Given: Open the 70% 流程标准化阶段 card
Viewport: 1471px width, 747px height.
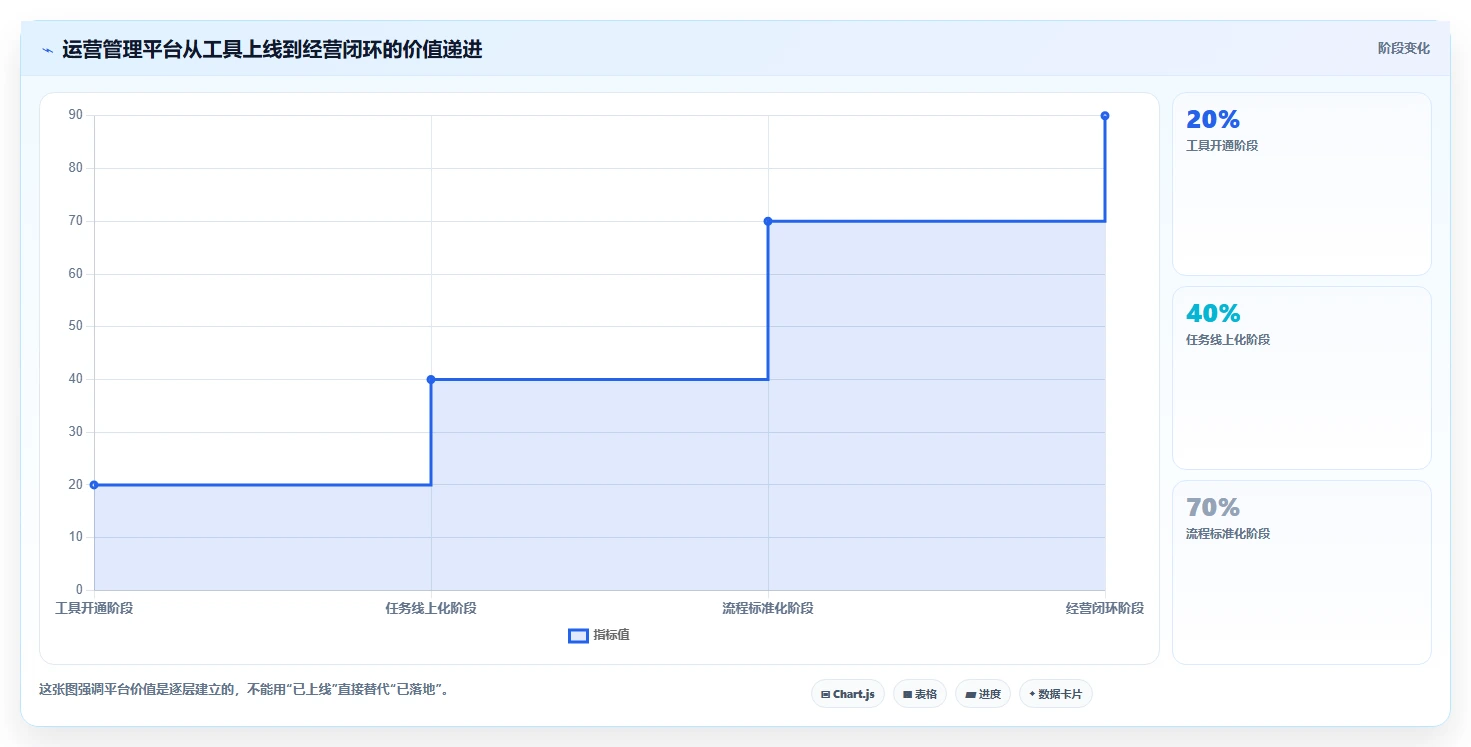Looking at the screenshot, I should pyautogui.click(x=1301, y=572).
